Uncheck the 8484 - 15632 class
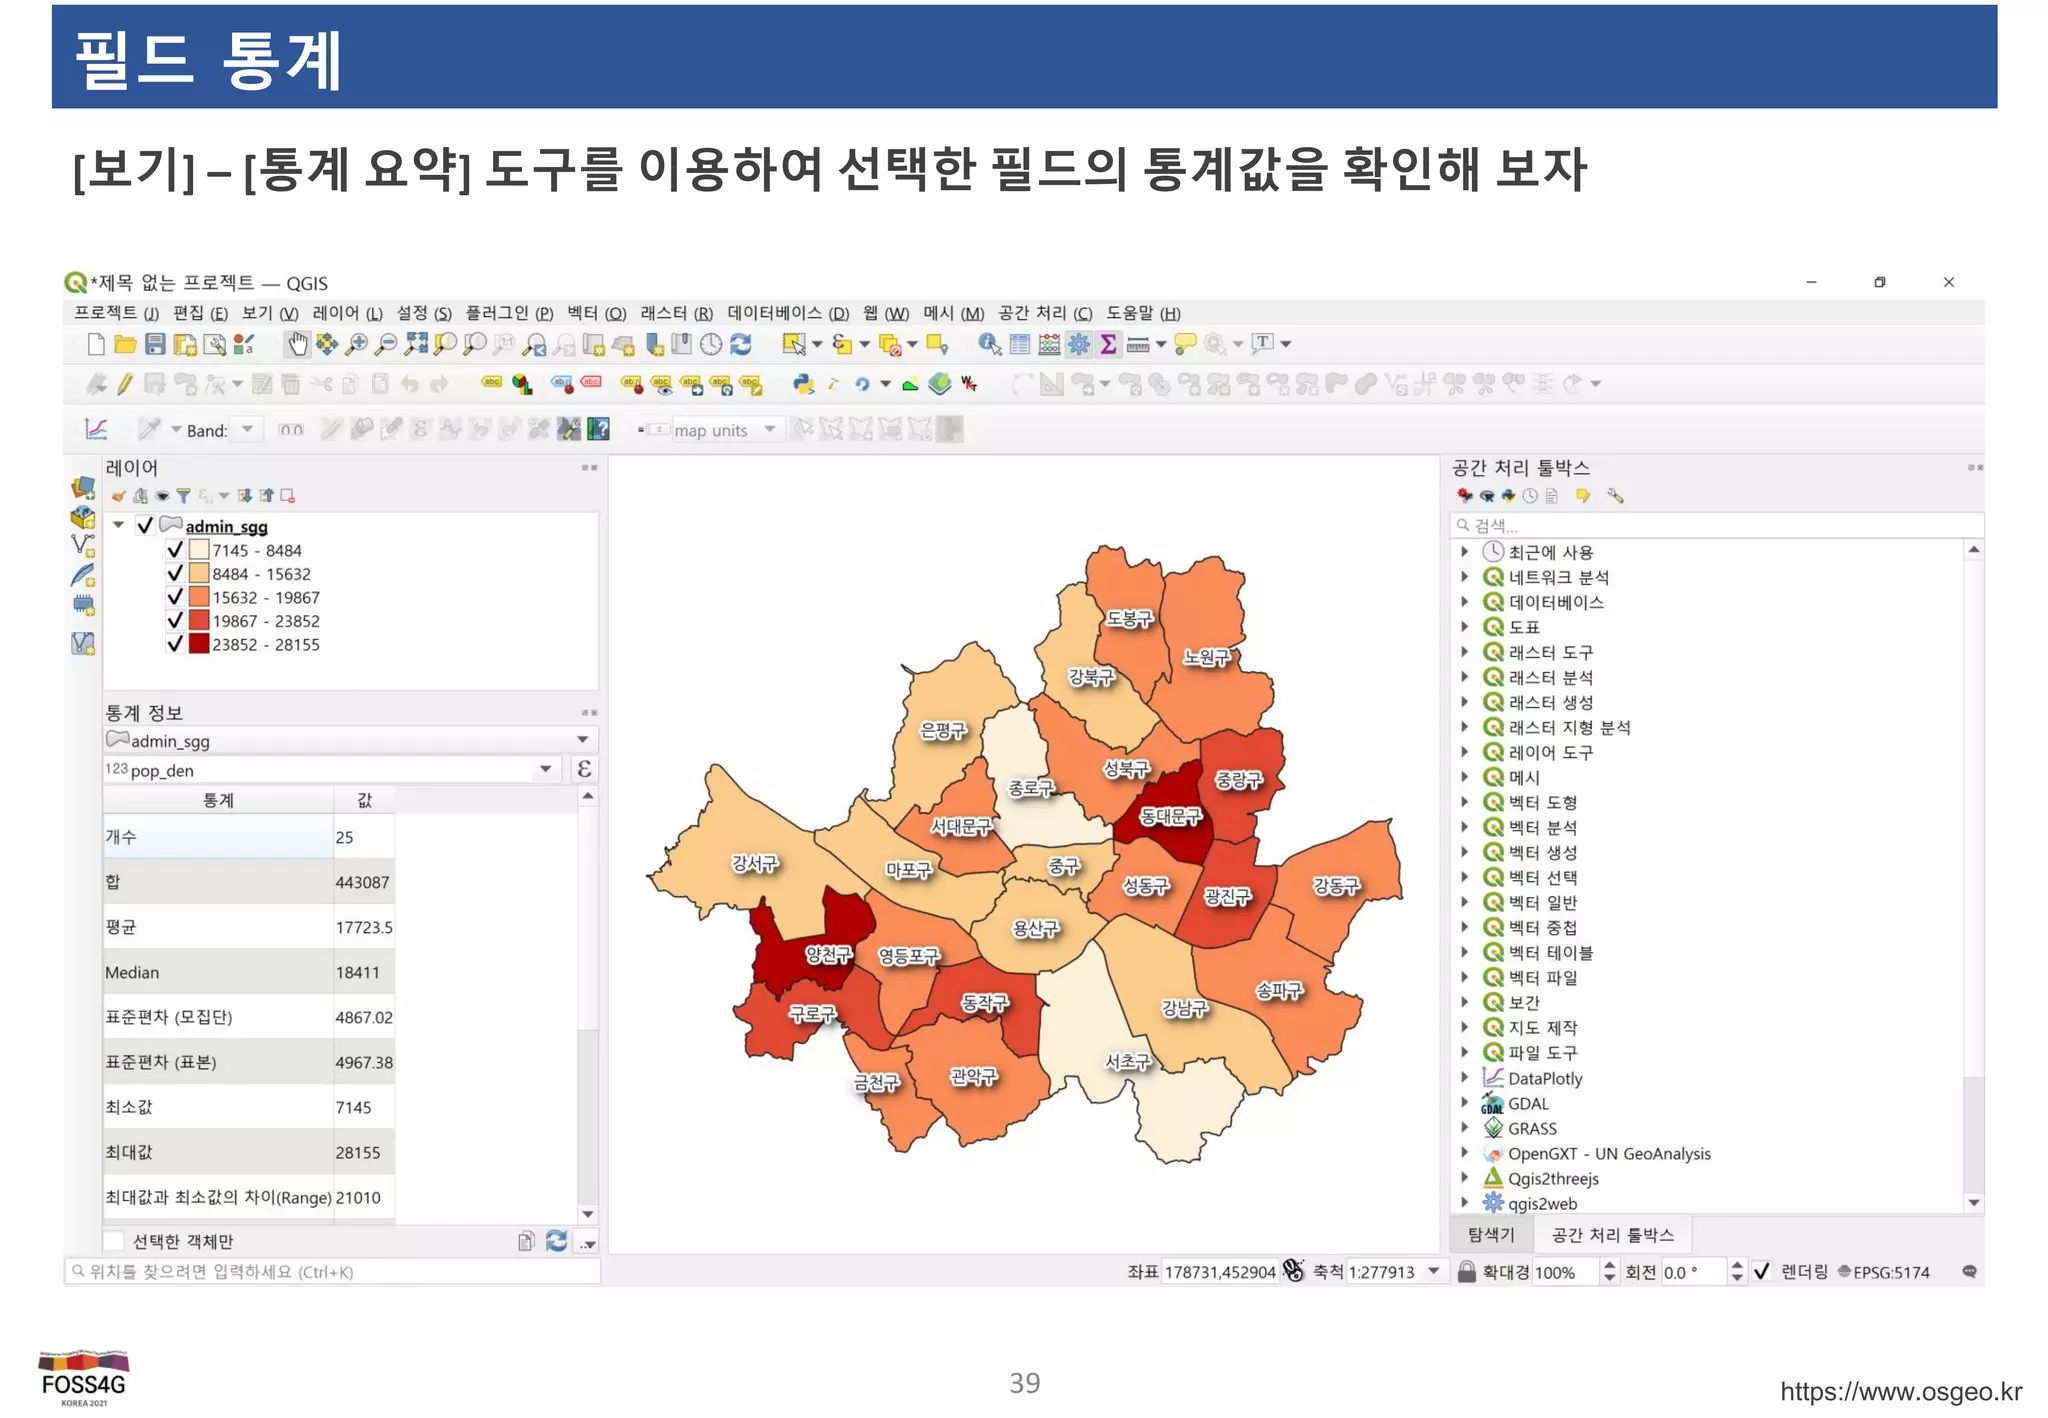This screenshot has height=1418, width=2048. 175,573
